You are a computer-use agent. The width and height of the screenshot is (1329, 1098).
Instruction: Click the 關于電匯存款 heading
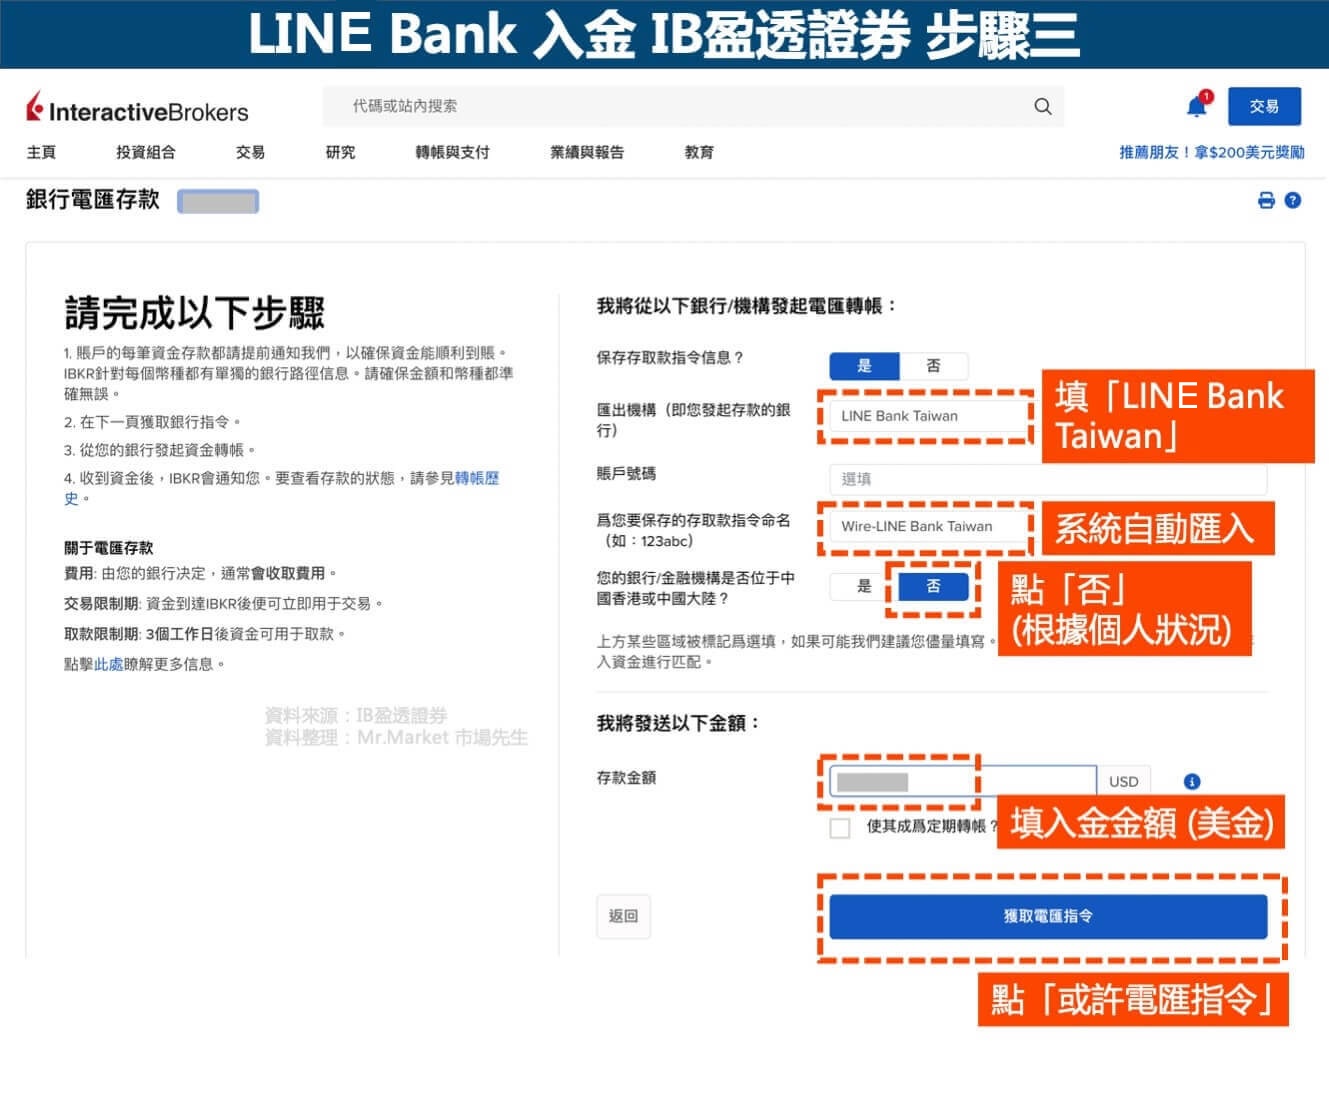coord(109,548)
